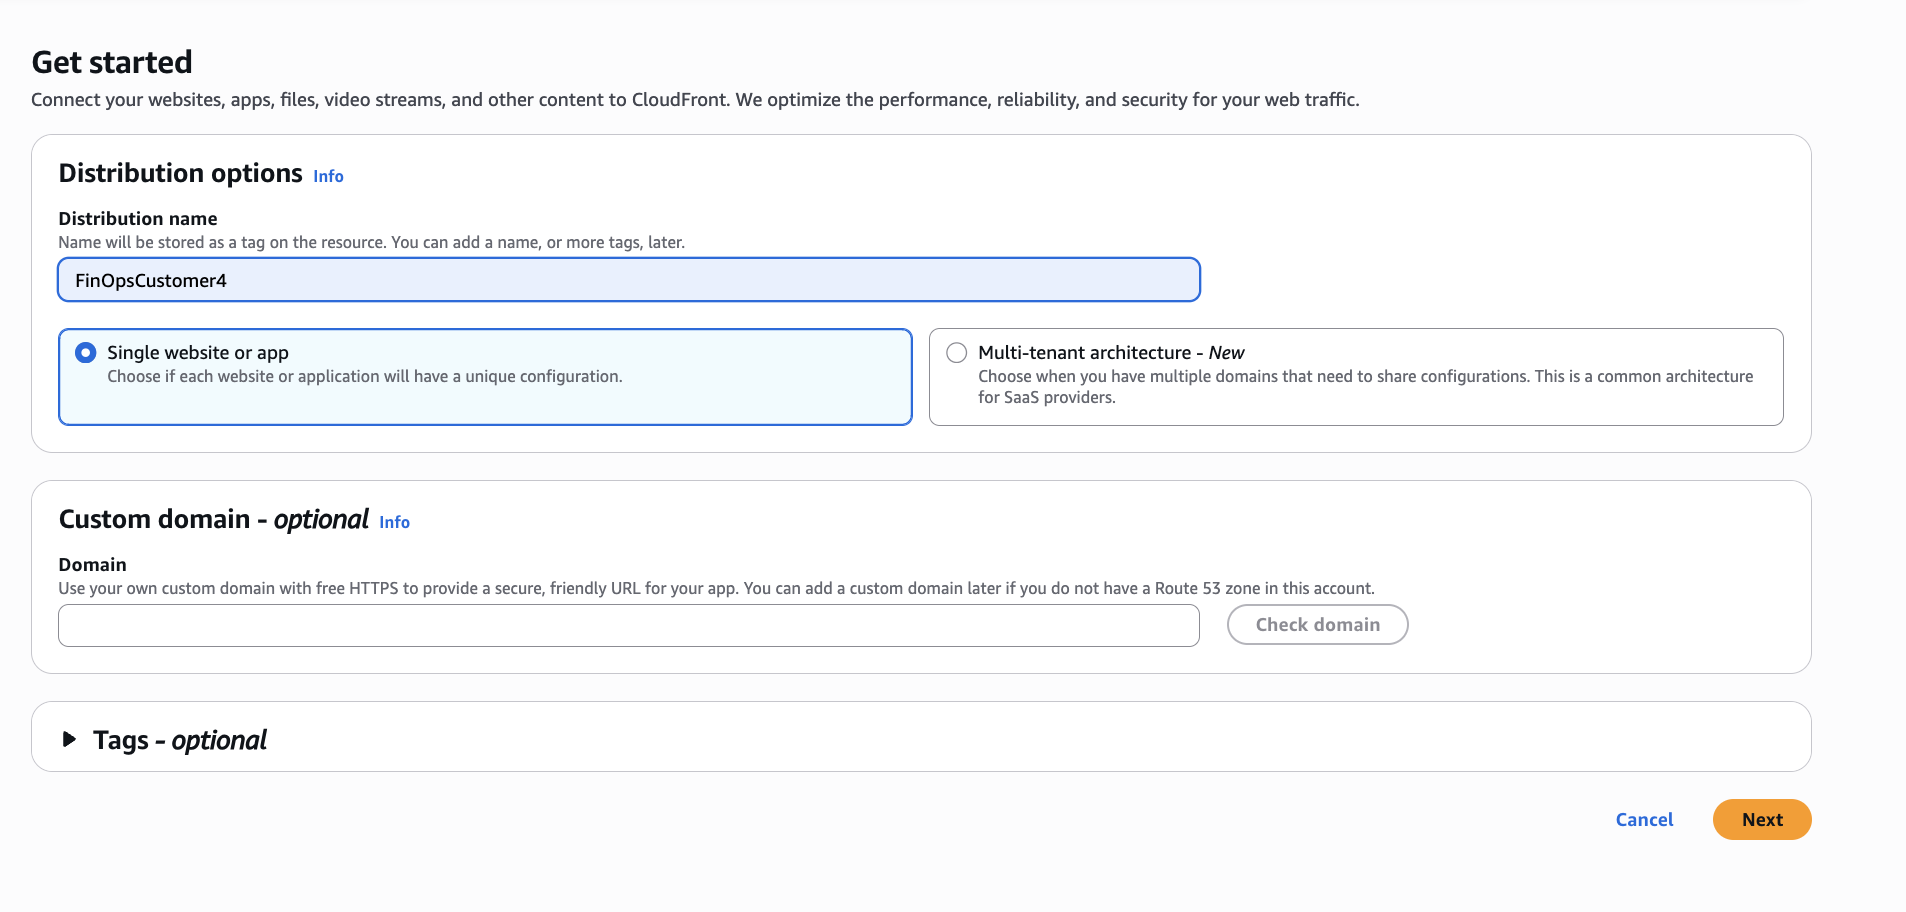Viewport: 1906px width, 912px height.
Task: Click the Multi-tenant architecture - New label
Action: tap(1110, 352)
